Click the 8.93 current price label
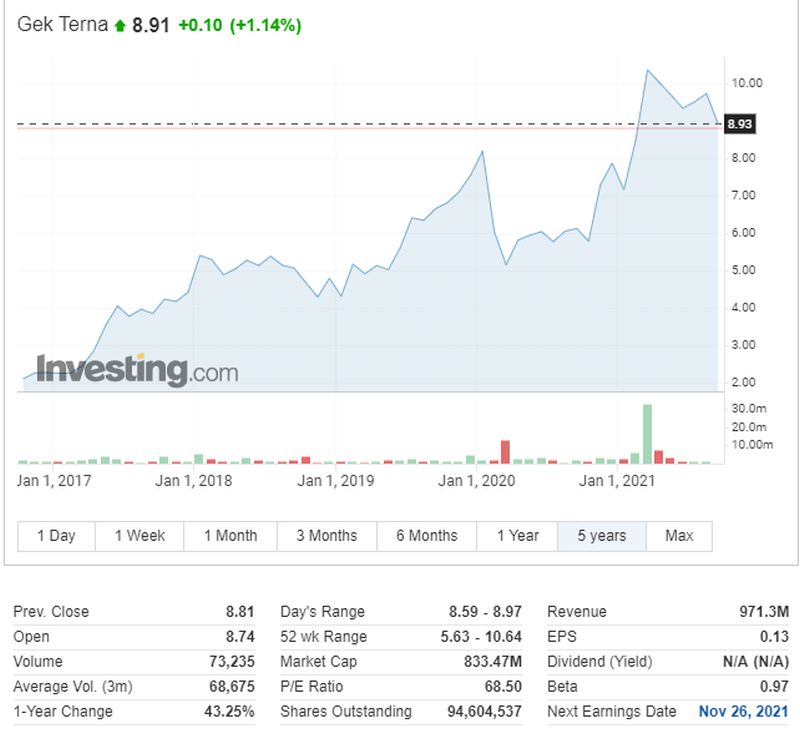The image size is (800, 729). (x=739, y=124)
